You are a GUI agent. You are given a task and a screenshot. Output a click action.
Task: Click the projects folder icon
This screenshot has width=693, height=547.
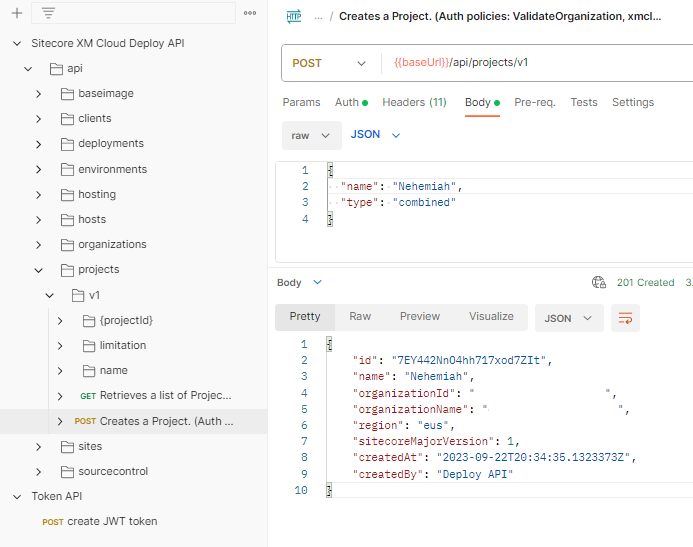pyautogui.click(x=67, y=270)
